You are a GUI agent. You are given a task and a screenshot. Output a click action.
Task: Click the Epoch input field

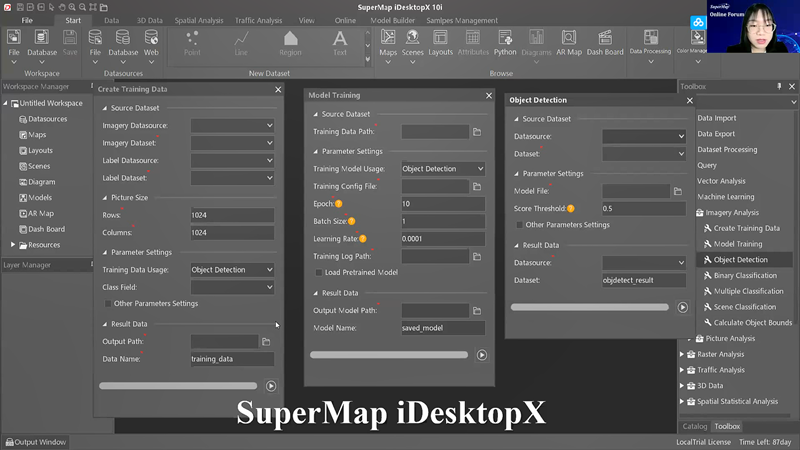pyautogui.click(x=443, y=204)
